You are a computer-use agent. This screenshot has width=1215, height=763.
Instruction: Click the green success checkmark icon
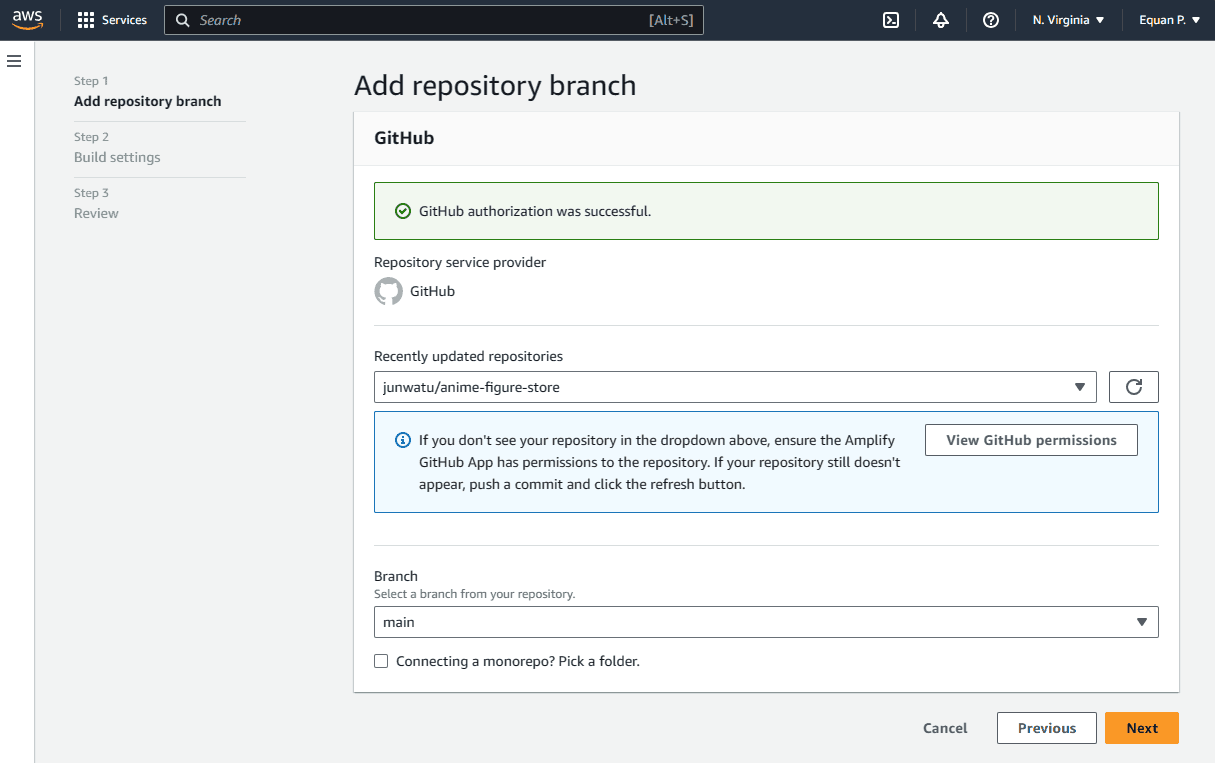point(403,211)
